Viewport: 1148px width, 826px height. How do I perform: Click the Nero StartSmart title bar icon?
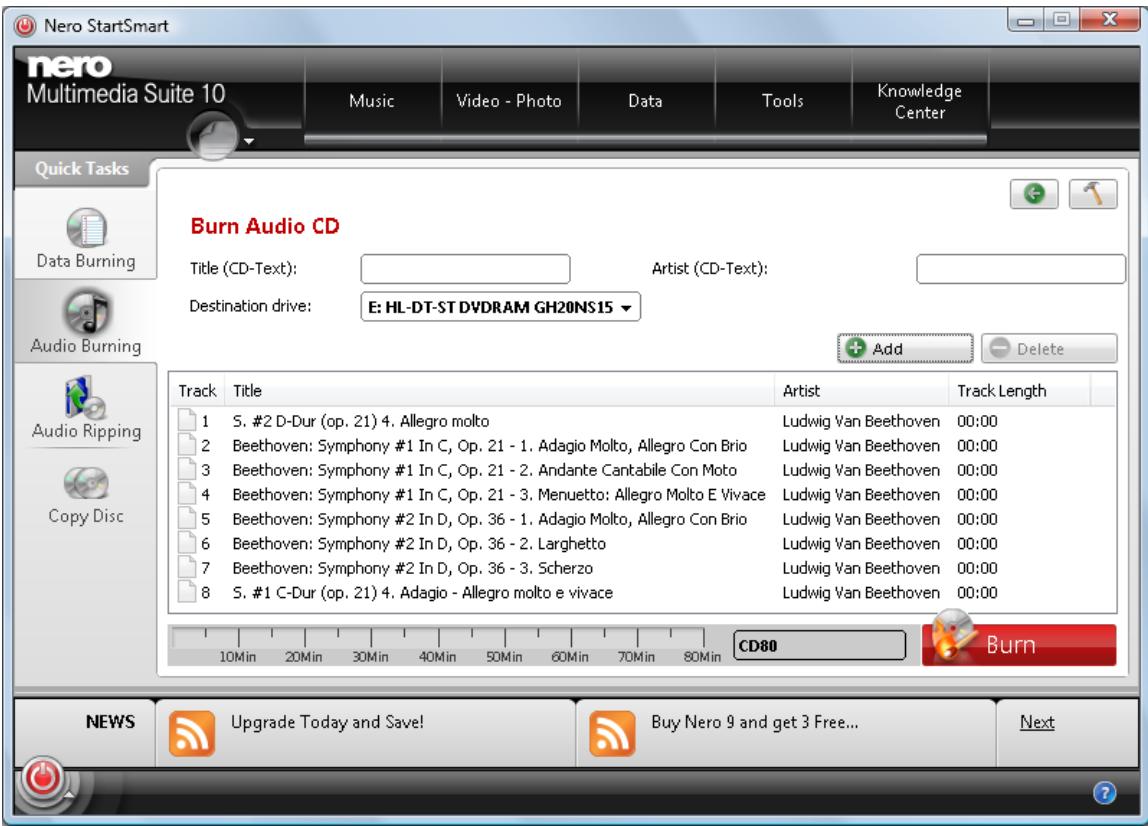[x=25, y=26]
